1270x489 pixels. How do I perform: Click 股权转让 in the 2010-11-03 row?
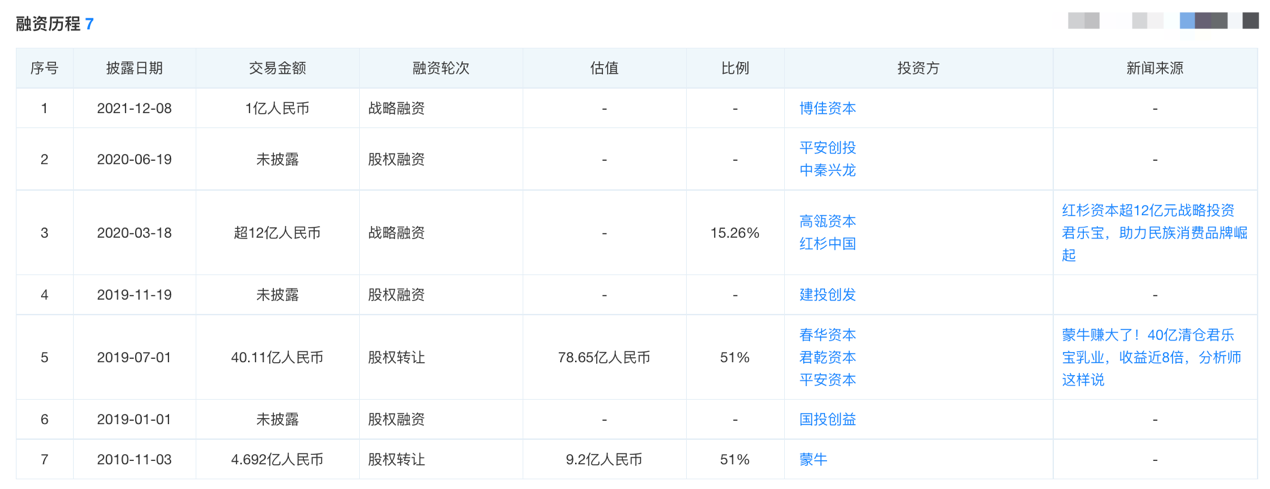pyautogui.click(x=396, y=460)
